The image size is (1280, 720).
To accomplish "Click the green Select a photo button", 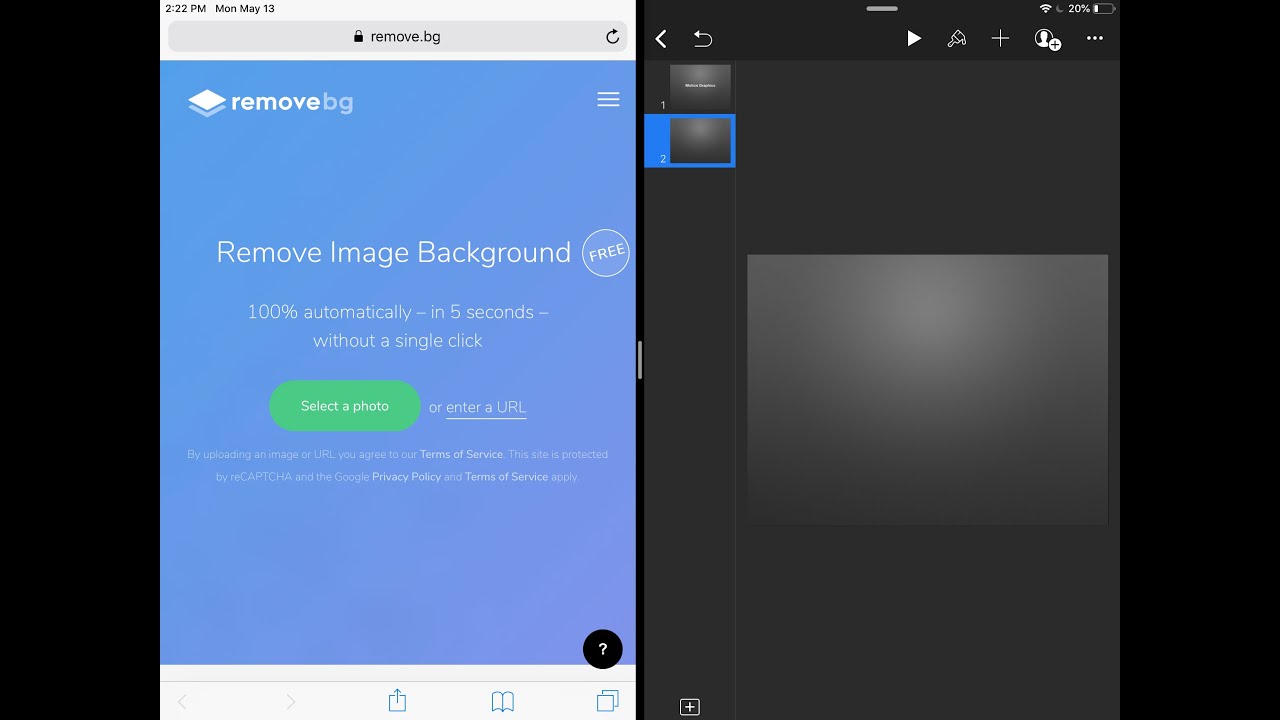I will 345,406.
